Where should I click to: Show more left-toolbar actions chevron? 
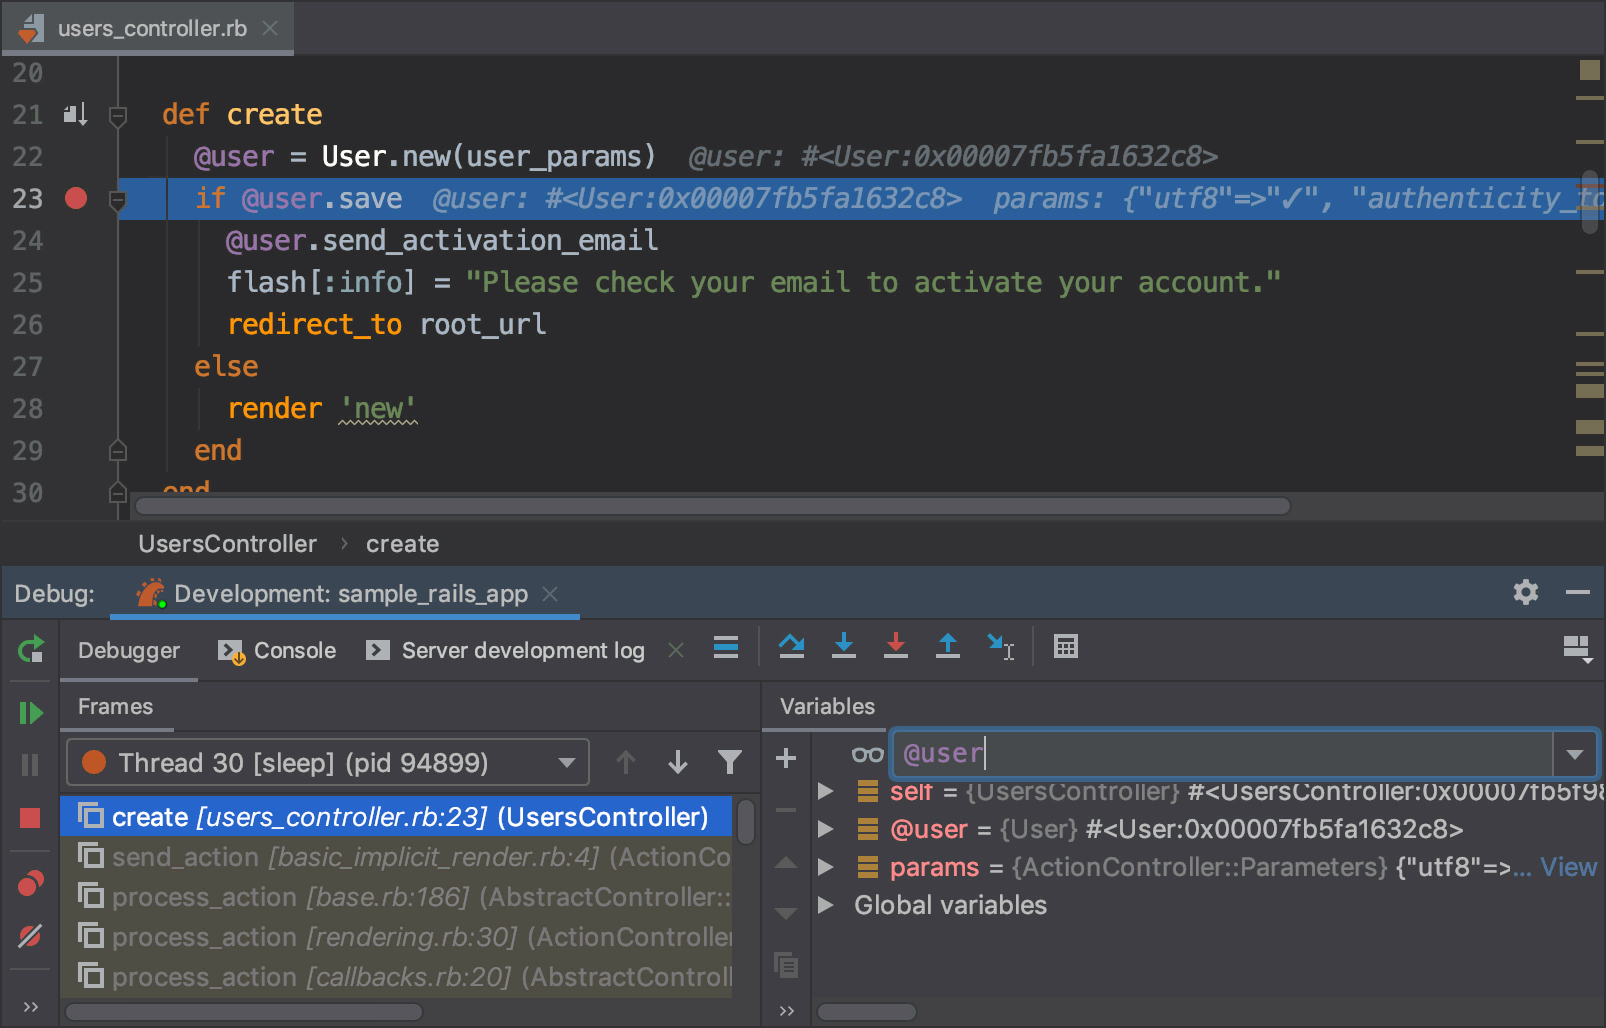[x=30, y=1007]
